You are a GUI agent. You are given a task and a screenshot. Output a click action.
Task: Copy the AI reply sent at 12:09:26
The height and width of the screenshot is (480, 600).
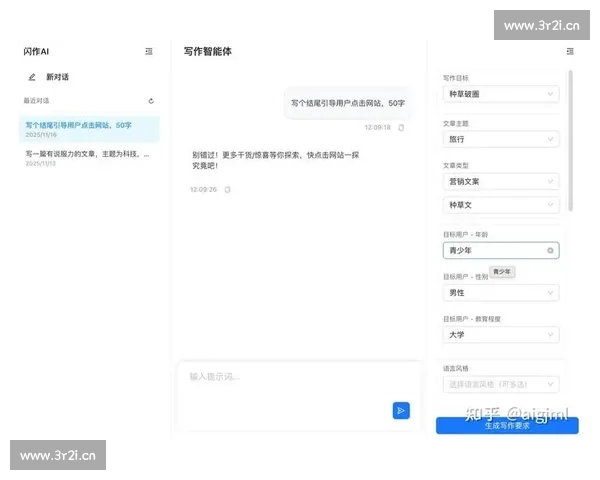click(227, 189)
